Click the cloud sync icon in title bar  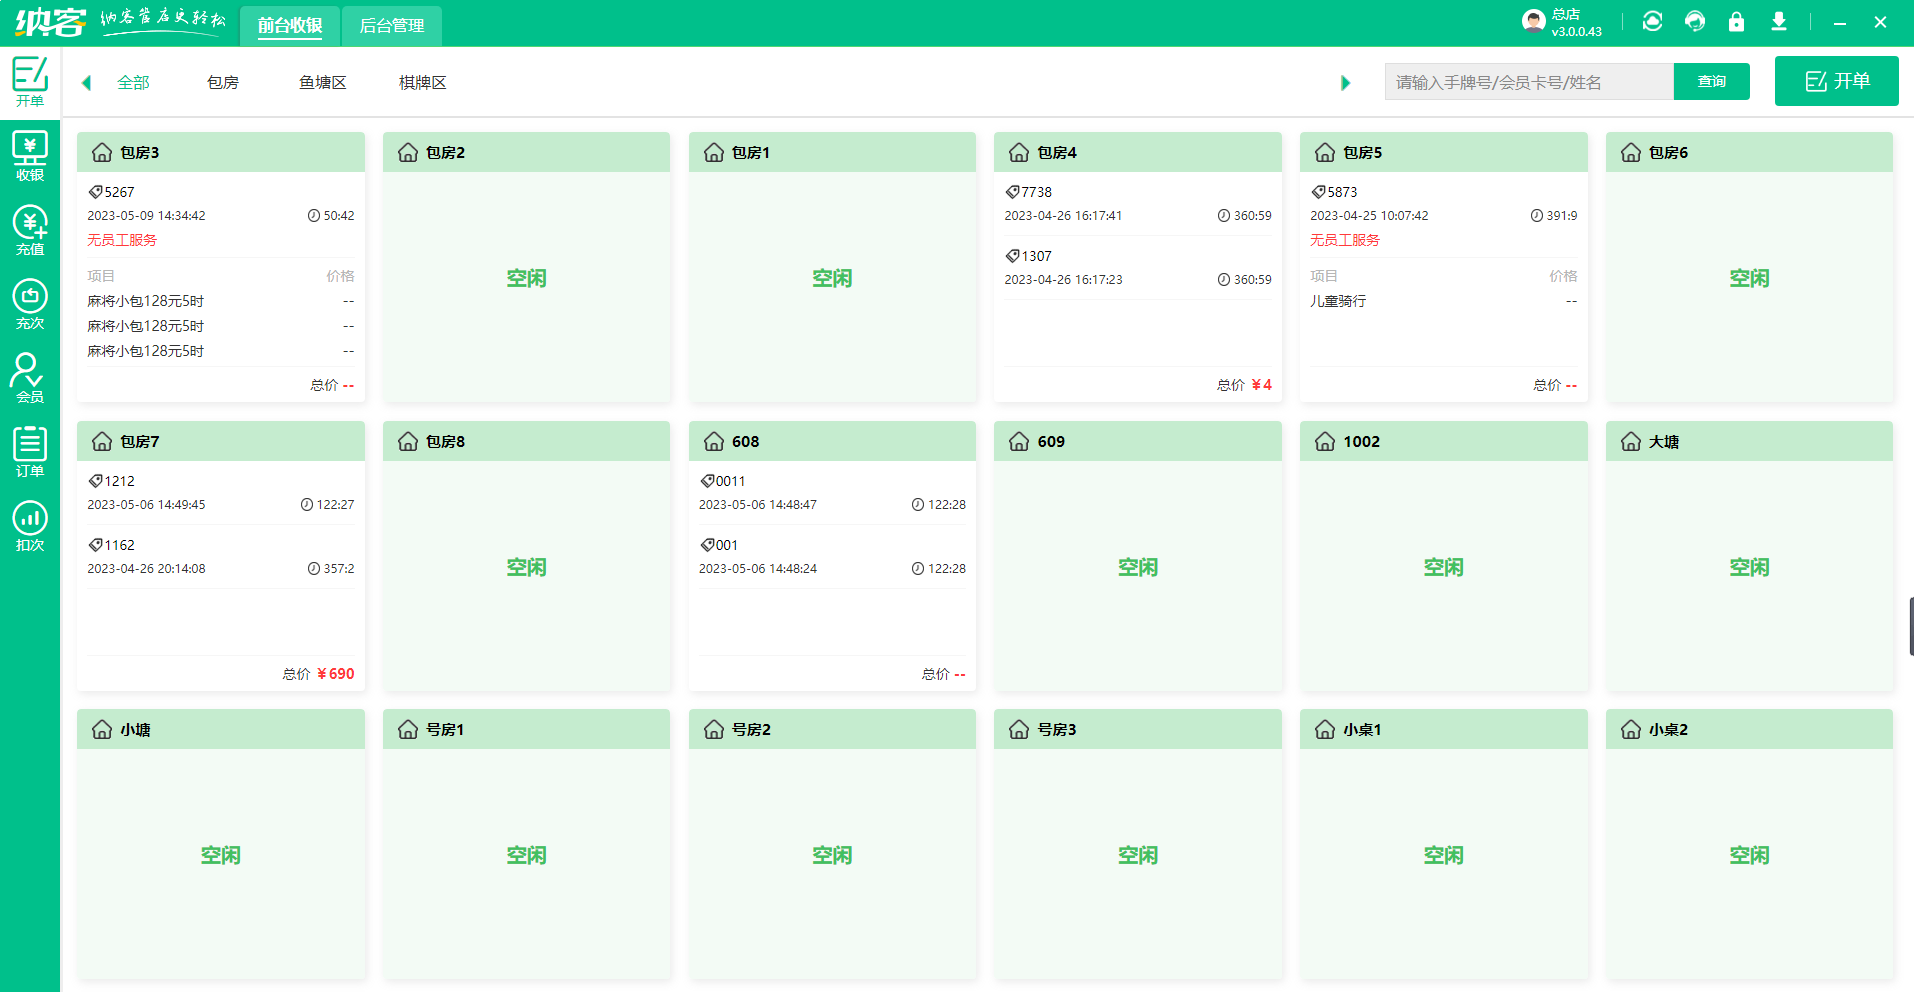click(1652, 22)
